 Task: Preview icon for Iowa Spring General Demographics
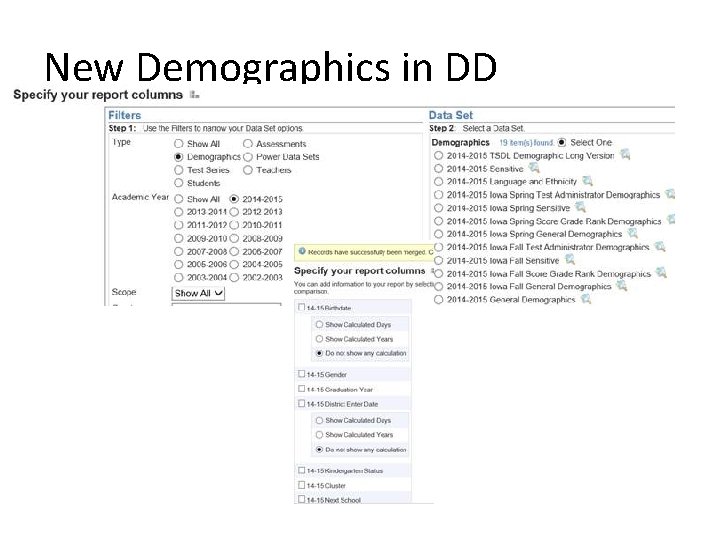coord(633,233)
